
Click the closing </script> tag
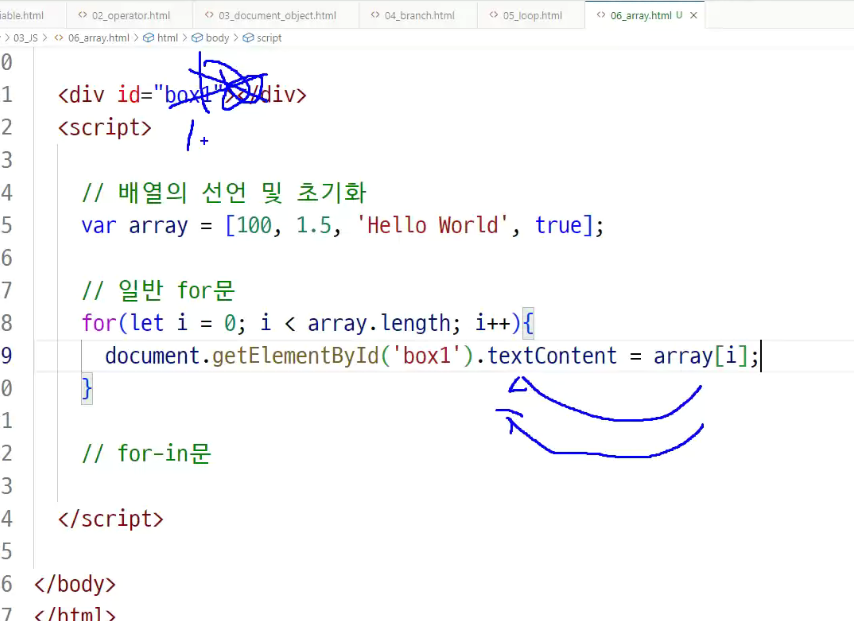[111, 519]
